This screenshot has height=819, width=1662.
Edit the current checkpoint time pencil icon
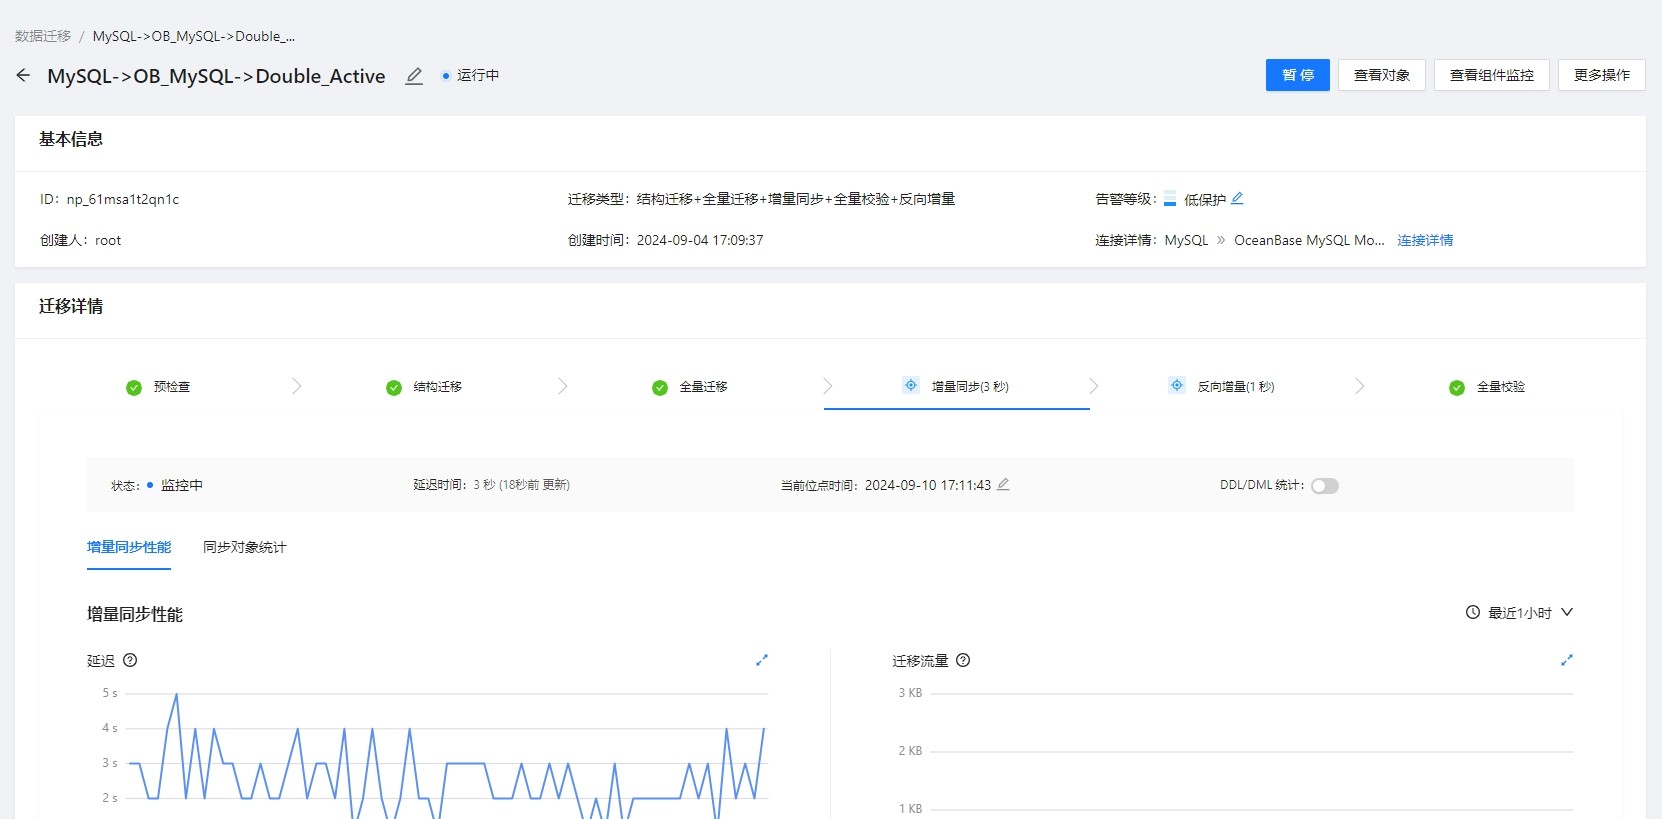pyautogui.click(x=1003, y=484)
